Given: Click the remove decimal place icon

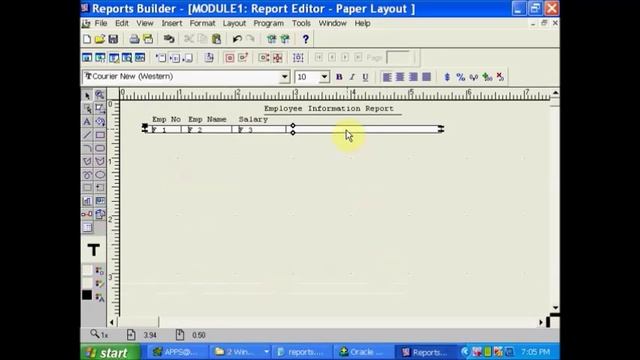Looking at the screenshot, I should click(x=500, y=77).
